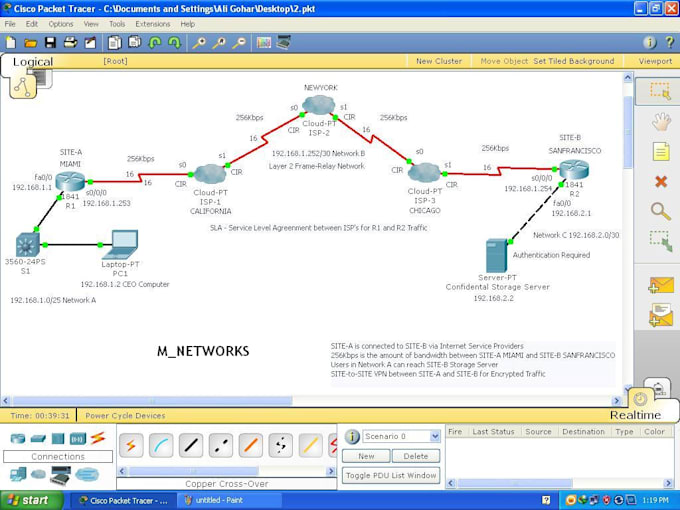Choose the Resize Shape tool
The image size is (680, 510).
pos(660,241)
